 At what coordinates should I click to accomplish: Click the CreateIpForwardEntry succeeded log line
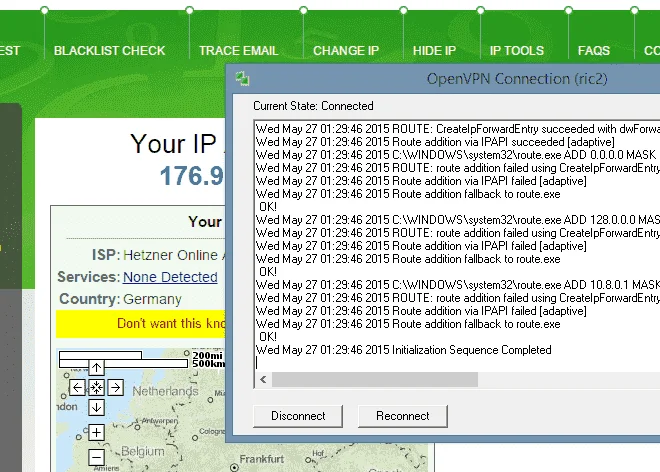pos(458,128)
